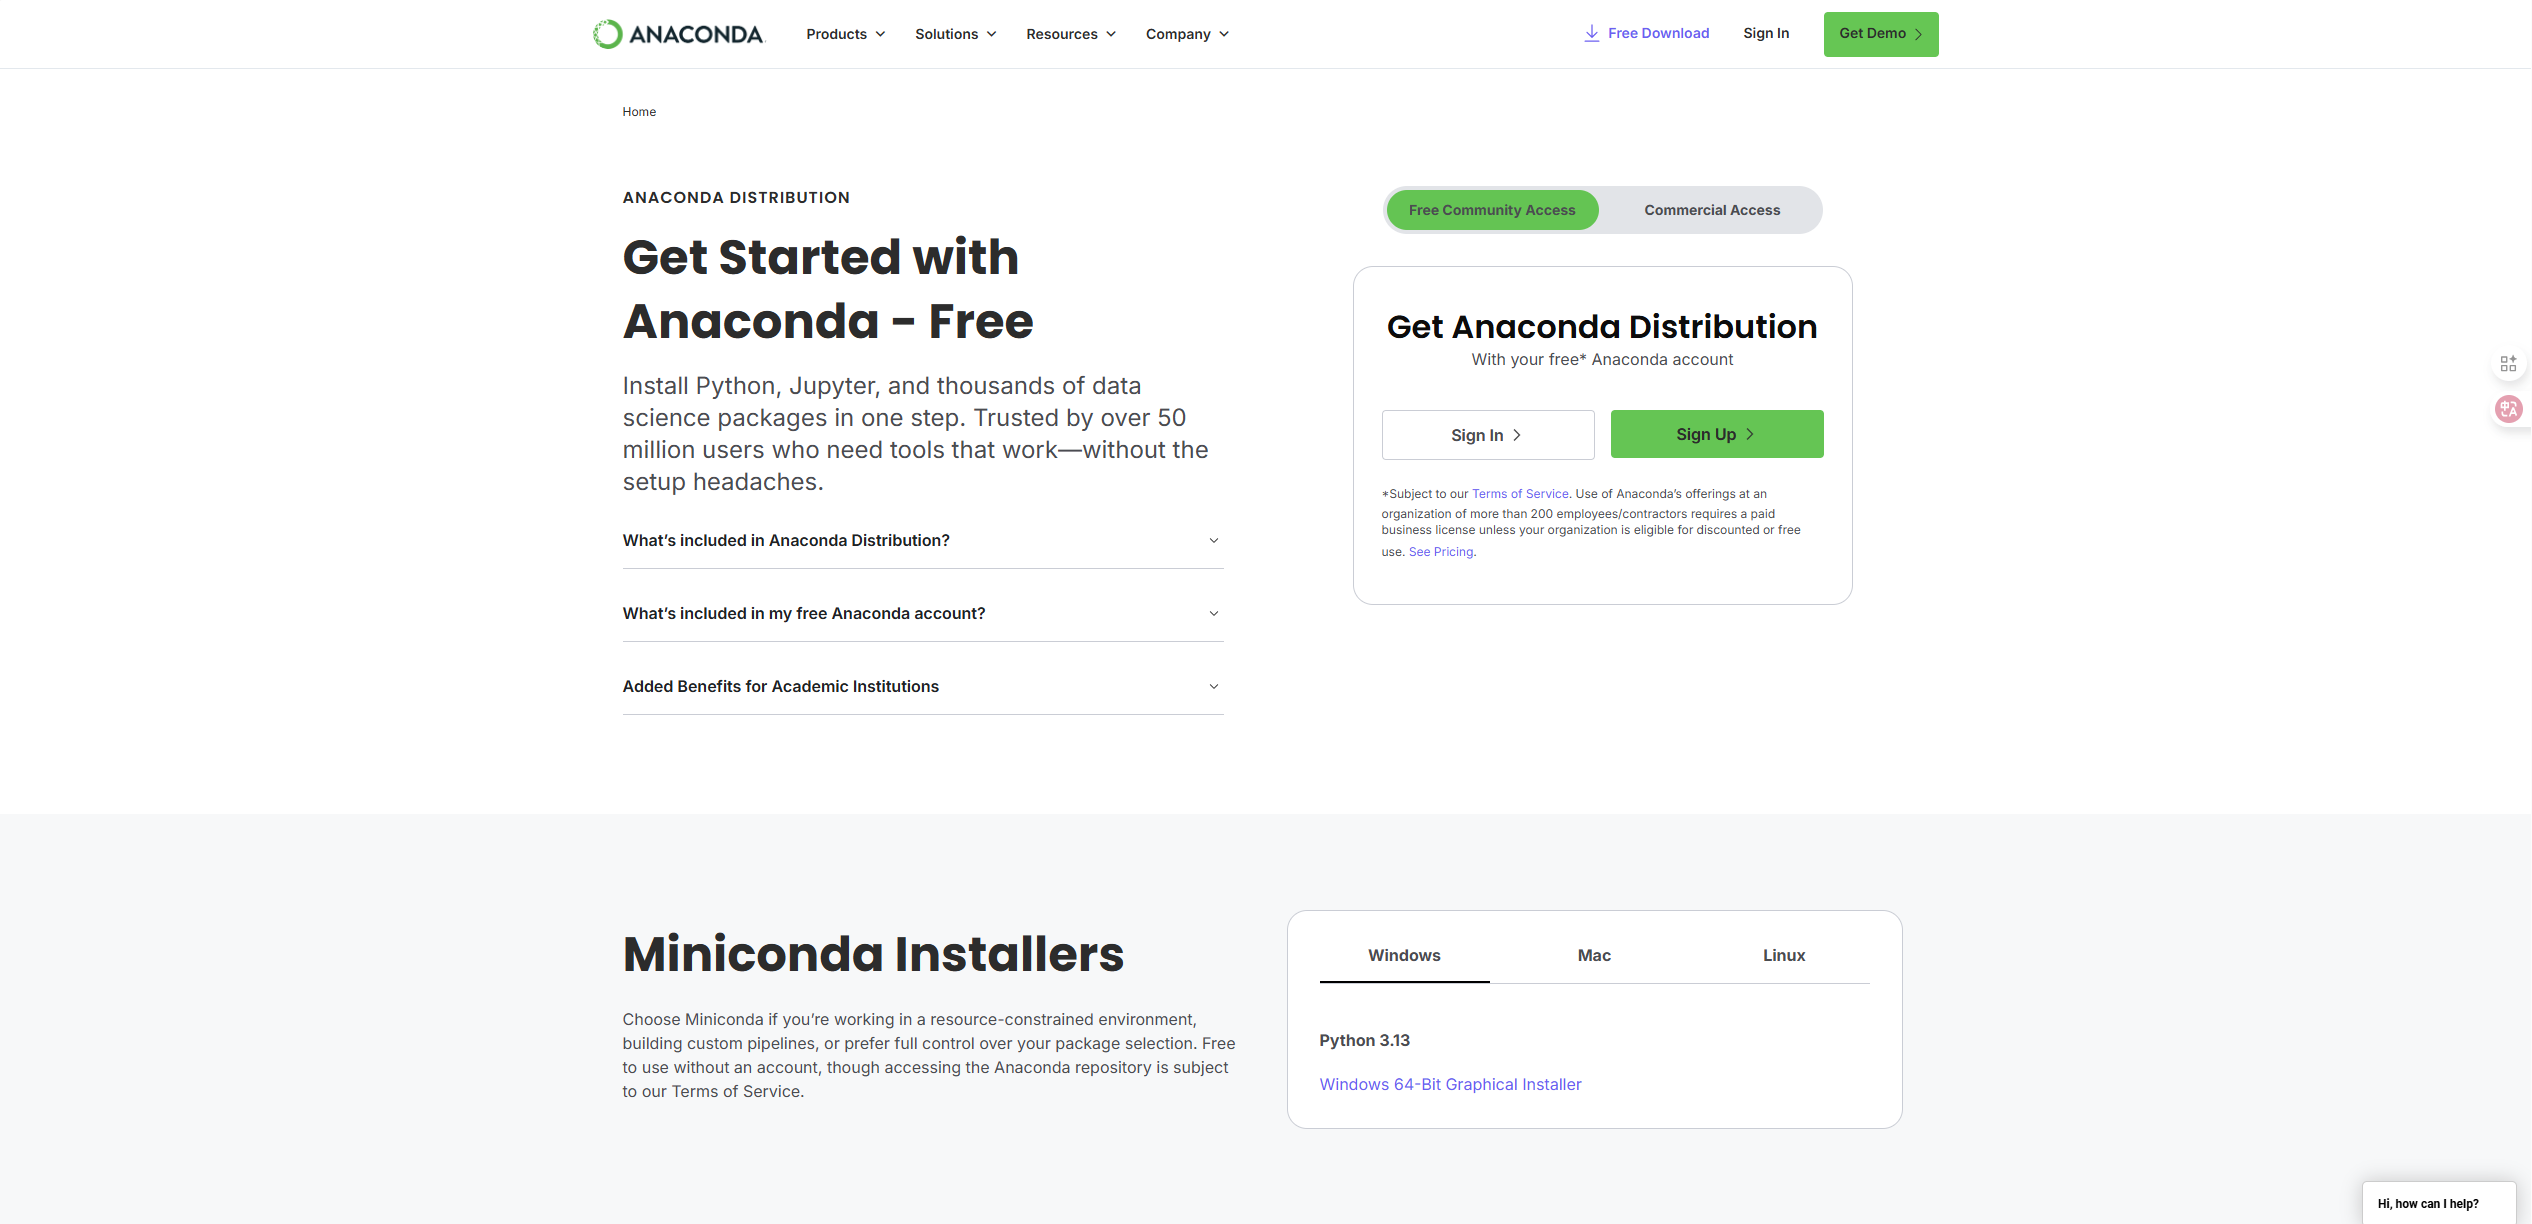Click the green Sign Up button
This screenshot has height=1224, width=2532.
(x=1716, y=434)
